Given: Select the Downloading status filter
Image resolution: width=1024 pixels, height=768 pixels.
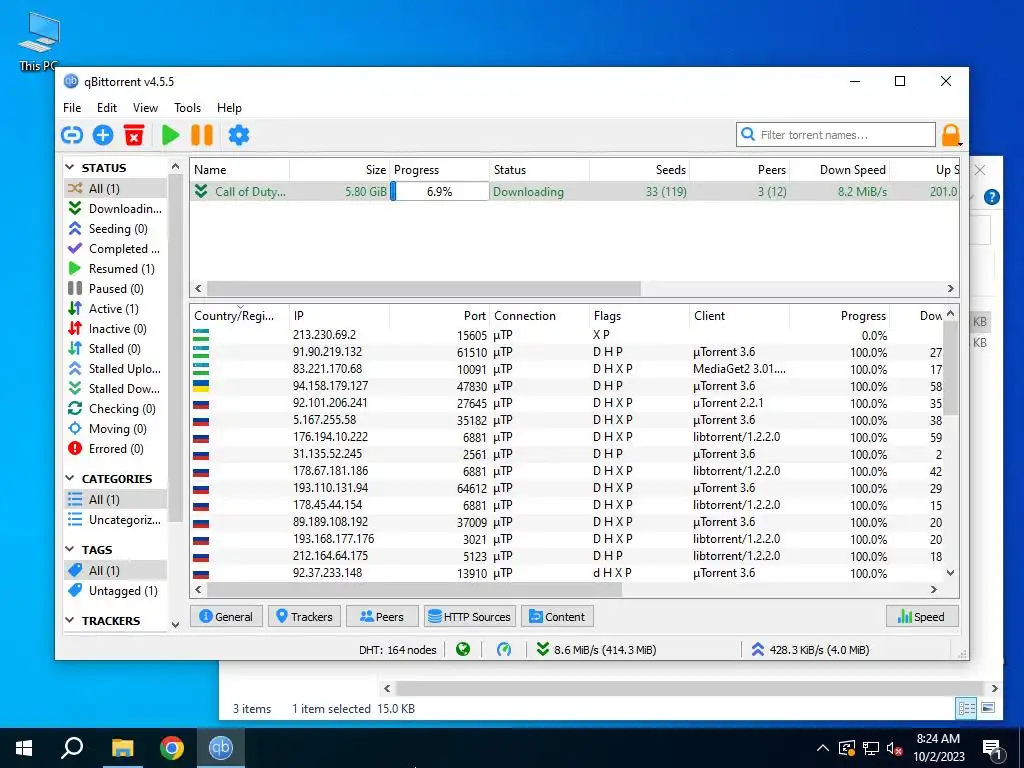Looking at the screenshot, I should [115, 208].
